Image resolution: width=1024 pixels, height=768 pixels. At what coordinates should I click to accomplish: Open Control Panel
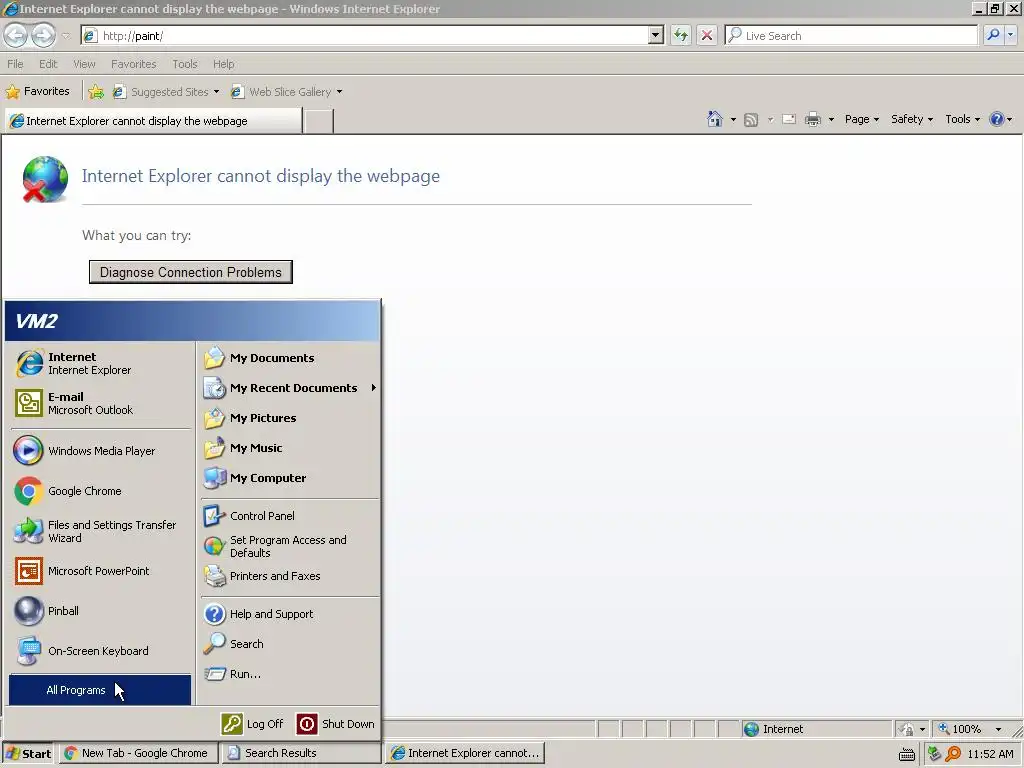coord(289,516)
